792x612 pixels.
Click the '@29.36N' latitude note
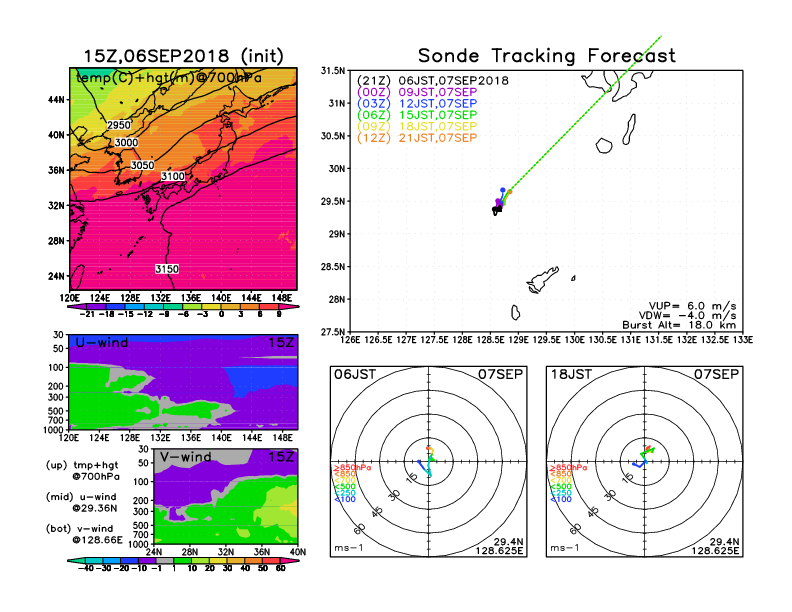94,508
